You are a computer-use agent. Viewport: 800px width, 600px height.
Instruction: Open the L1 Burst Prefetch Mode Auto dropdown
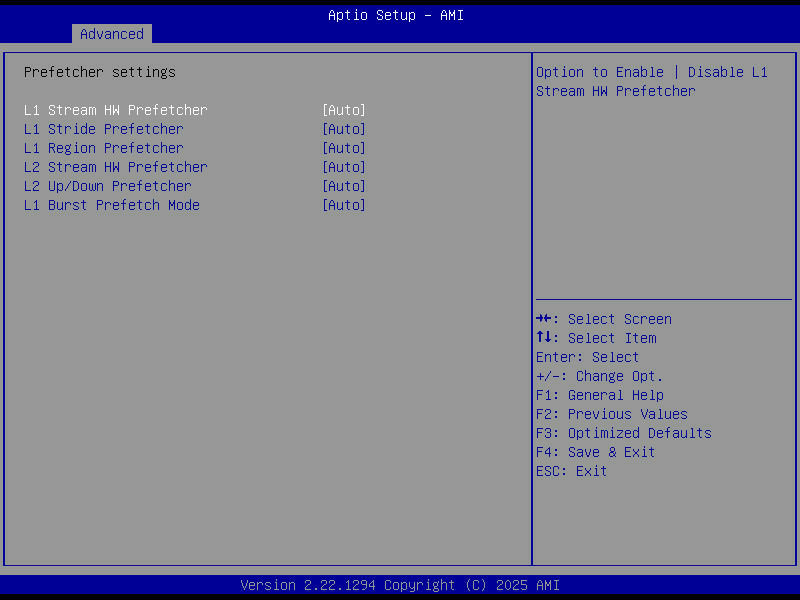click(343, 205)
